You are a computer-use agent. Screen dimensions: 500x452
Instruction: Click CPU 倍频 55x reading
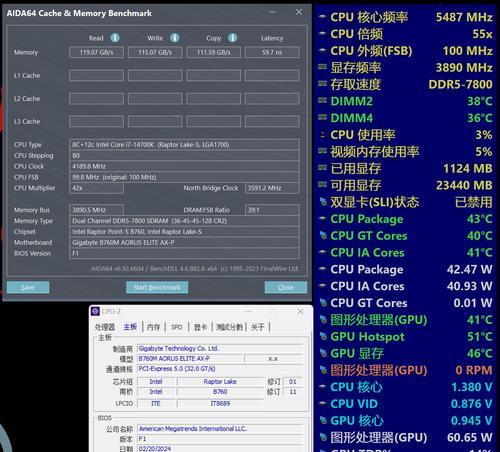click(x=482, y=34)
